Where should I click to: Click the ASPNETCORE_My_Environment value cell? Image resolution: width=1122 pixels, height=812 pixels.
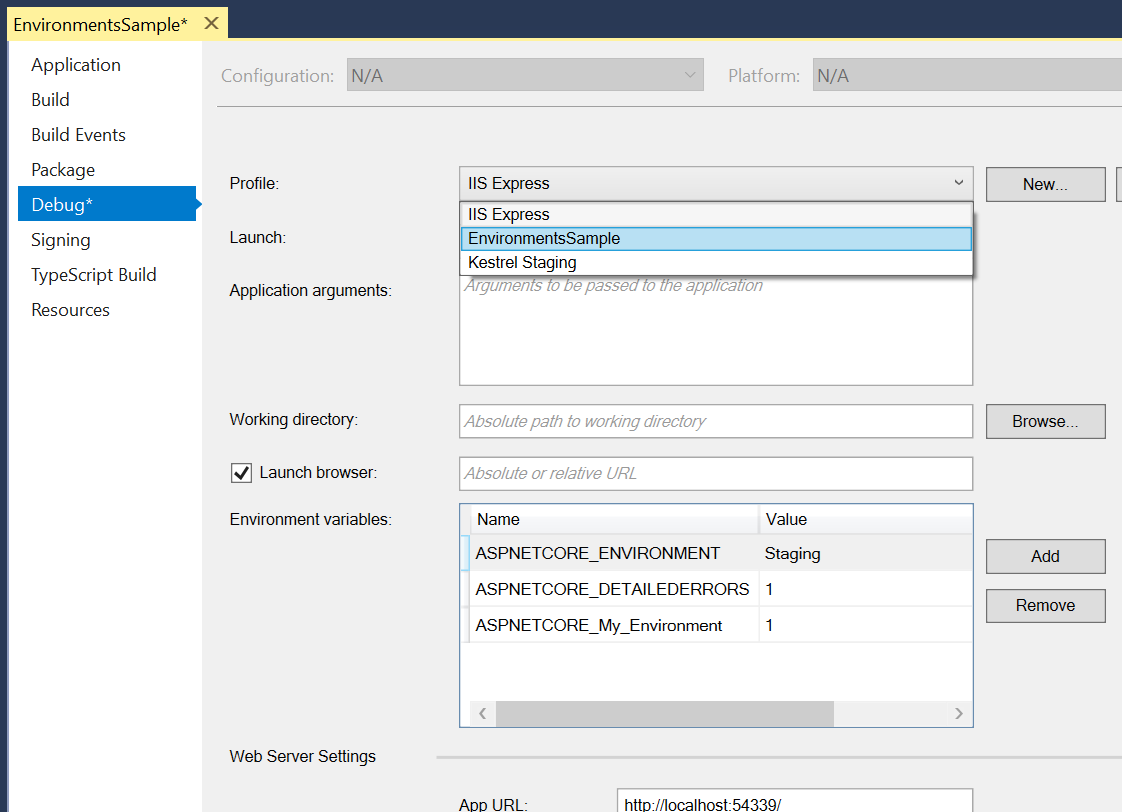click(x=866, y=625)
